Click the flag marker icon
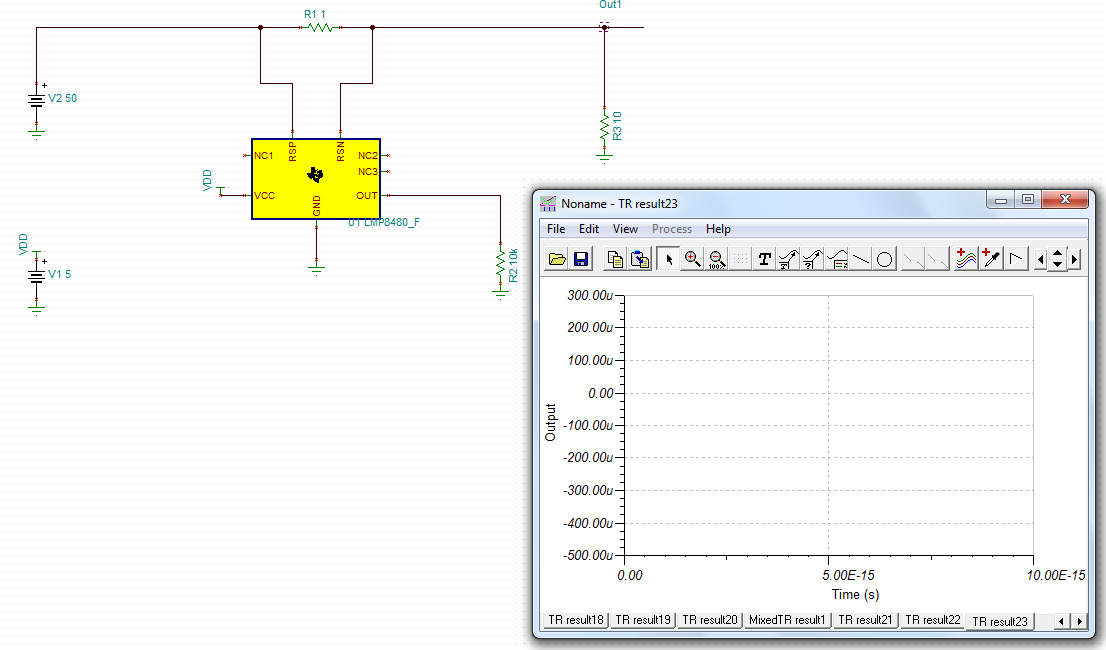Image resolution: width=1106 pixels, height=650 pixels. coord(1016,259)
